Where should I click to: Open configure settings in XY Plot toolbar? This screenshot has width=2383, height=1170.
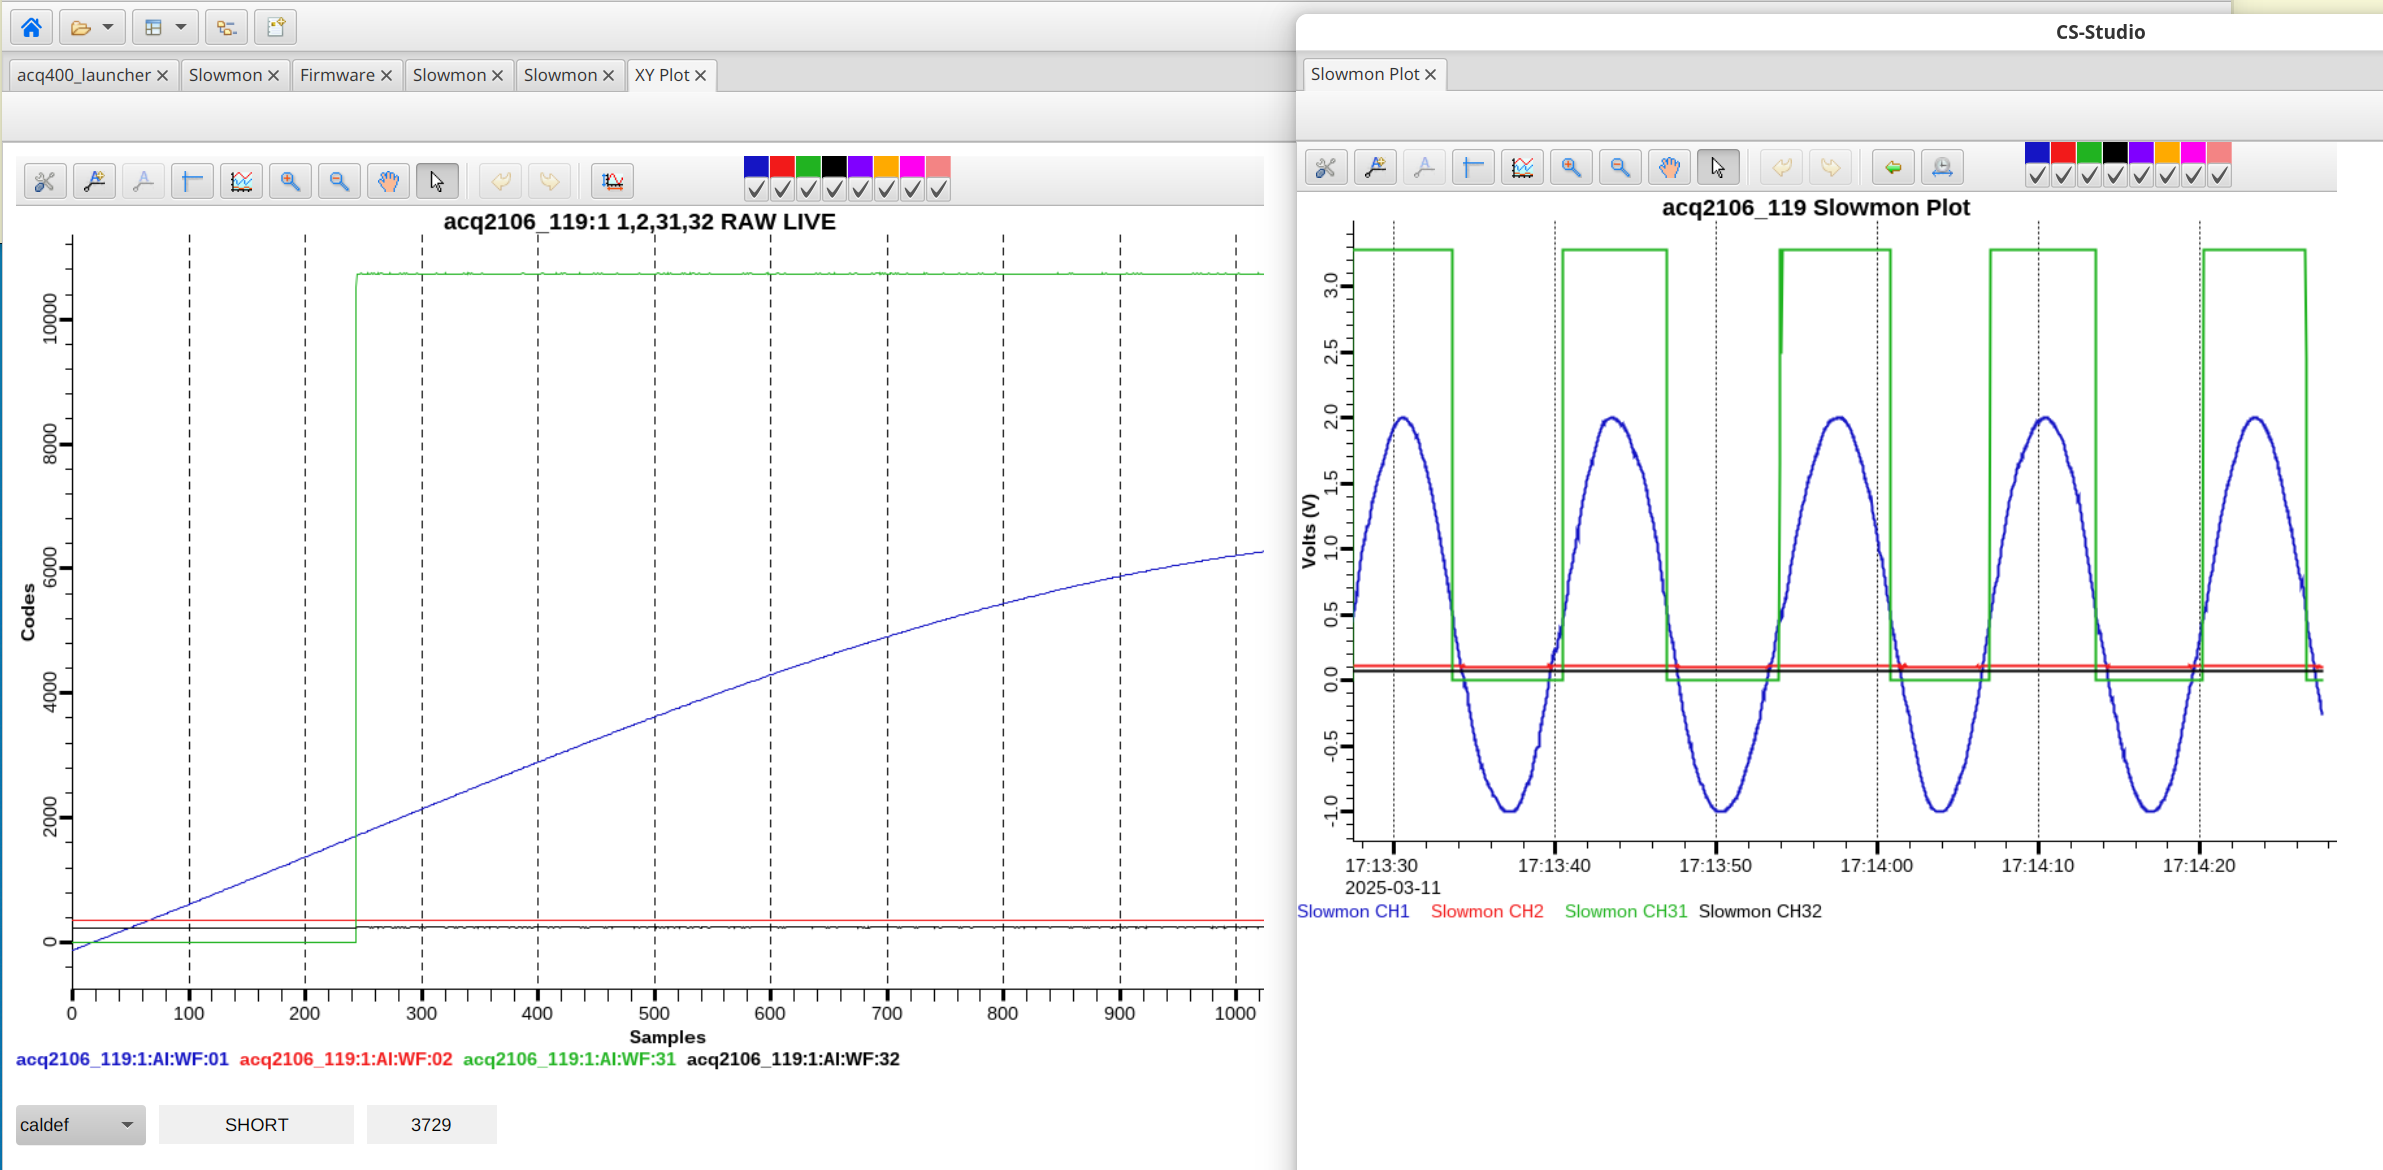pos(45,181)
